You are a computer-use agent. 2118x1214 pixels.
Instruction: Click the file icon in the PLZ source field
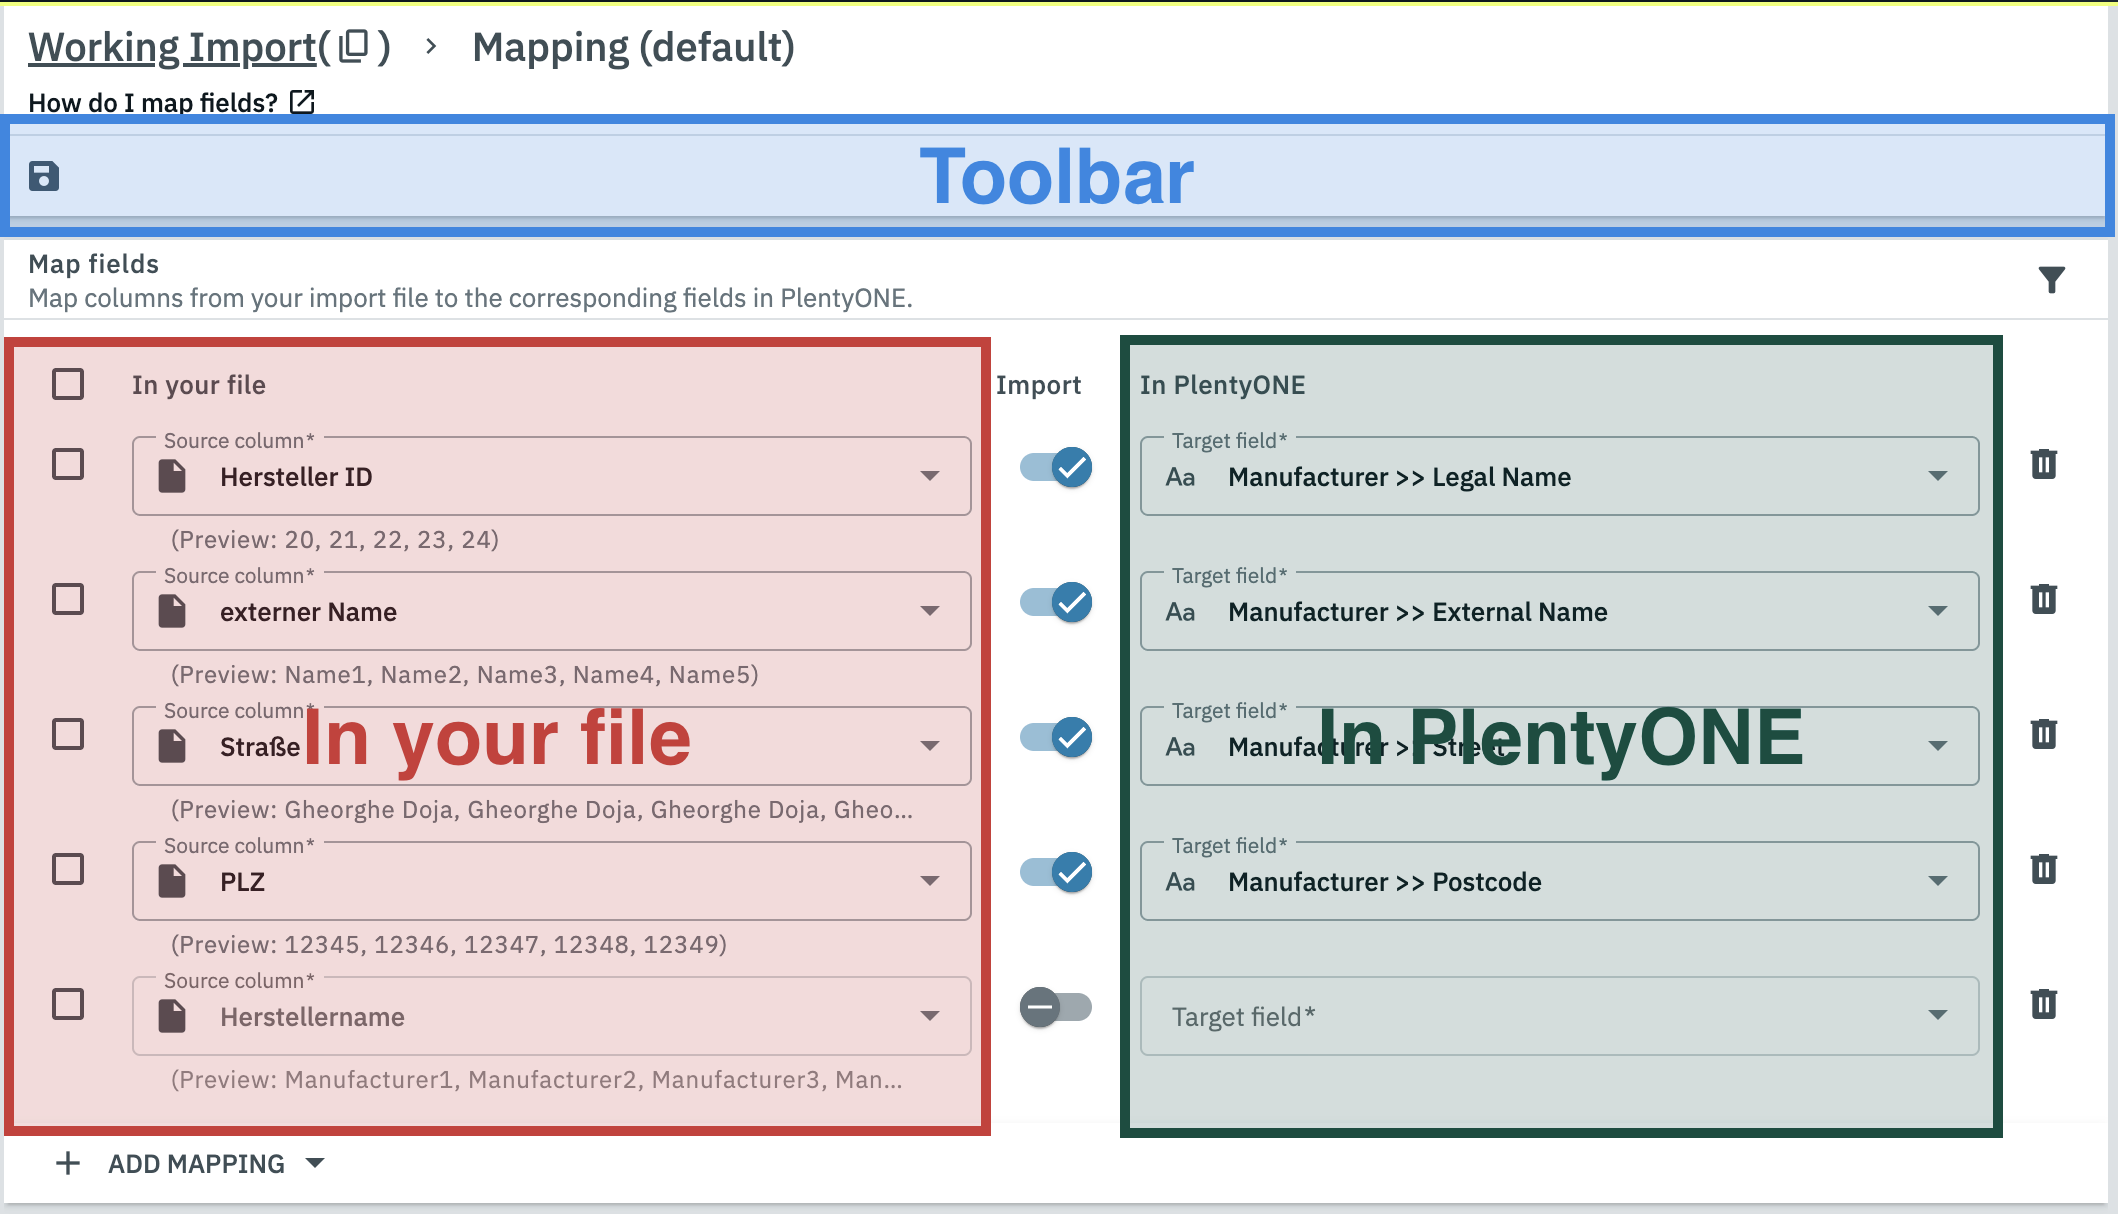click(174, 881)
